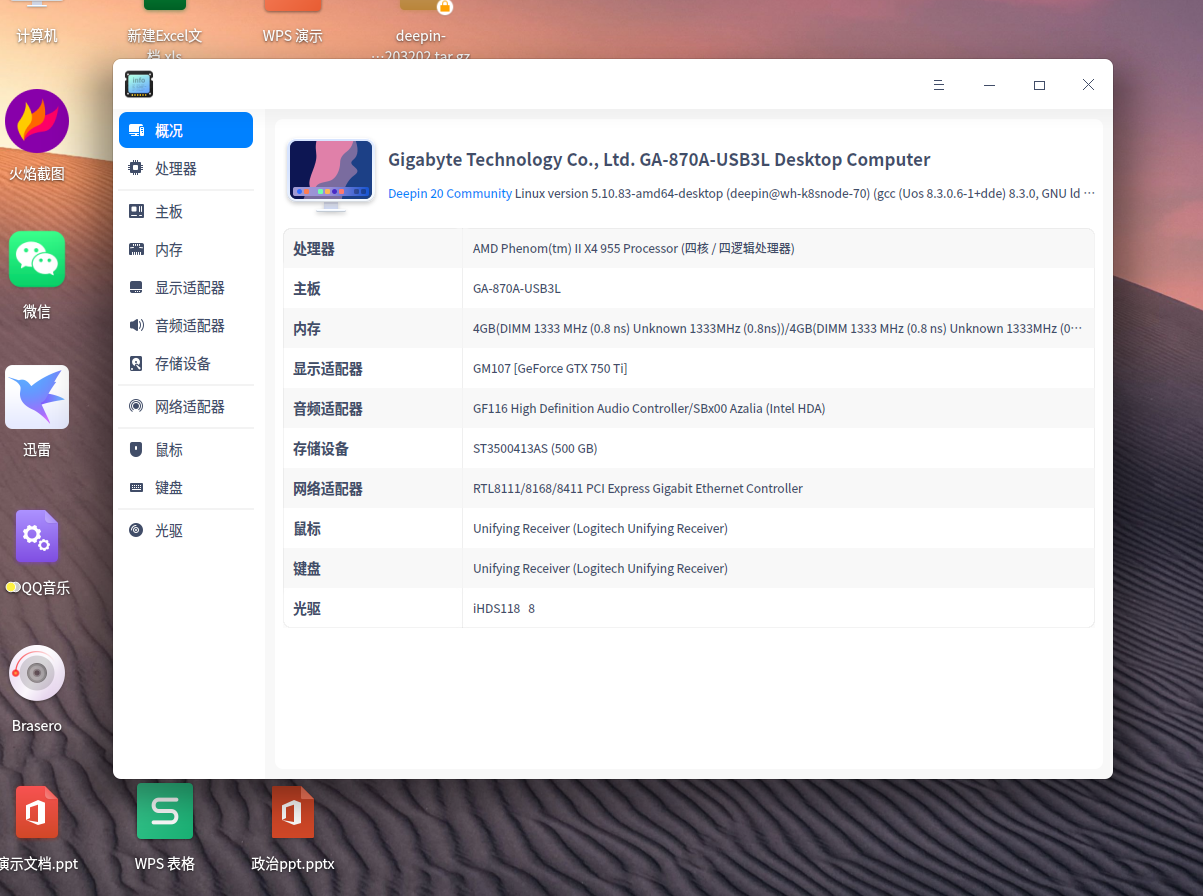
Task: Click the Deepin 20 Community link
Action: coord(450,194)
